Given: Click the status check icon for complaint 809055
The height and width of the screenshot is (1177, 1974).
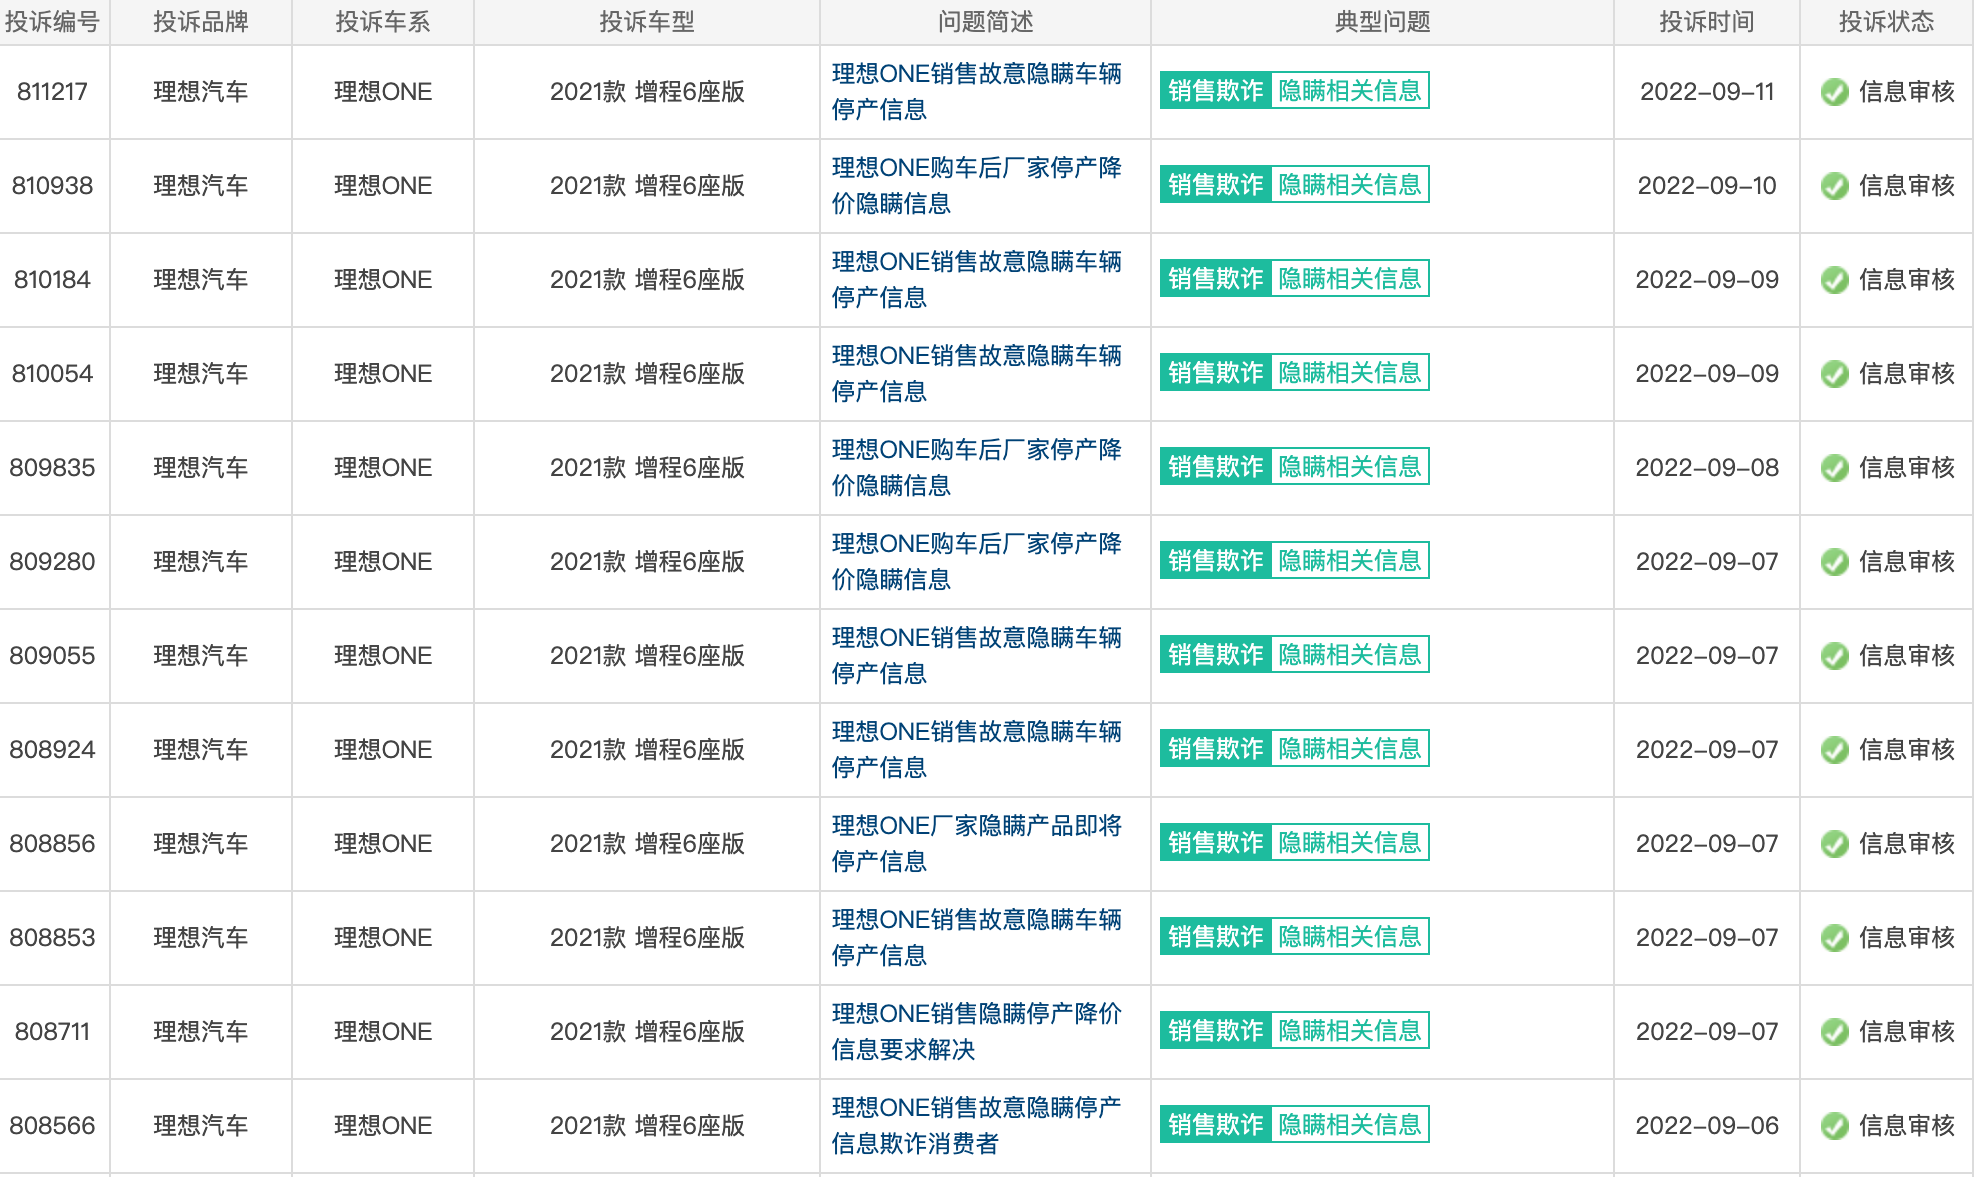Looking at the screenshot, I should click(1834, 656).
